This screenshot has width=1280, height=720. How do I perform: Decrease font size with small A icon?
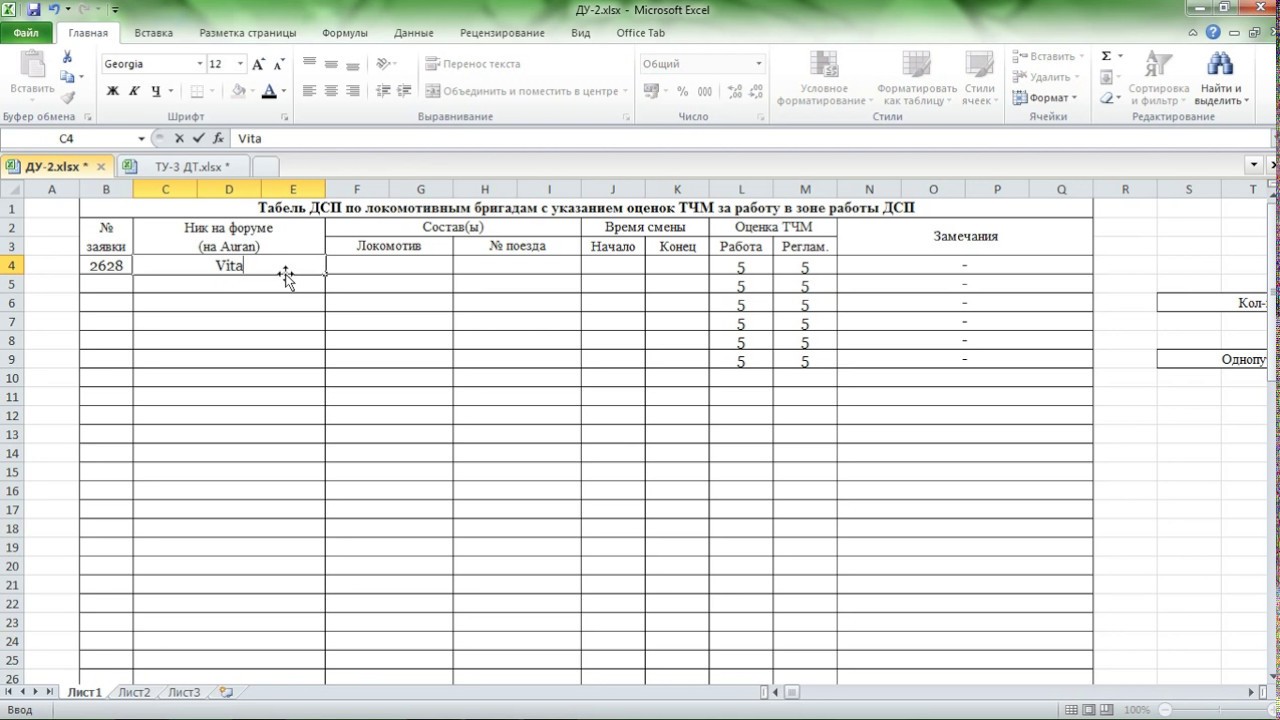click(278, 64)
